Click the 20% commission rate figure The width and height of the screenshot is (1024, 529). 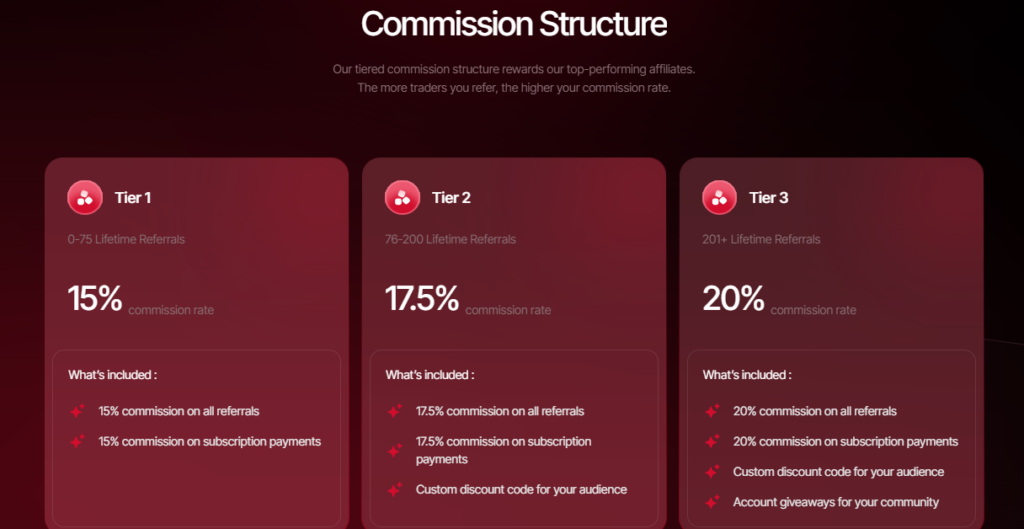(733, 298)
